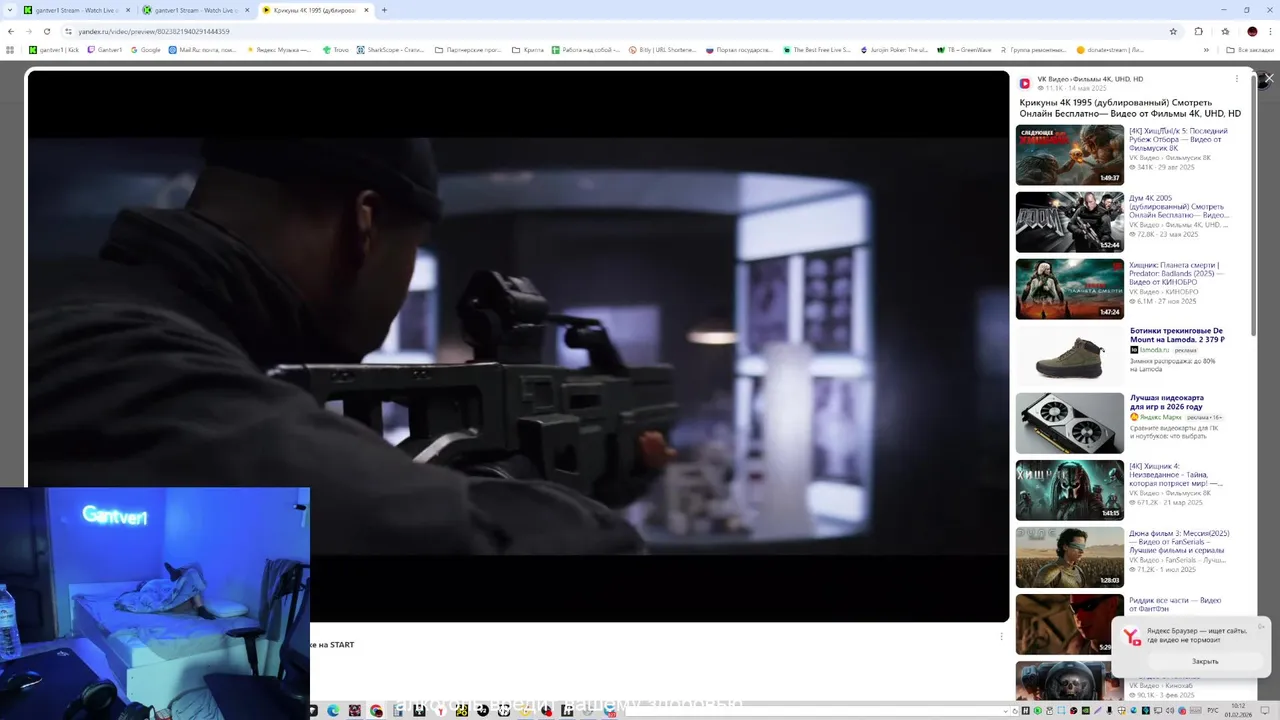This screenshot has width=1280, height=720.
Task: Click the taskbar clock showing 10:12
Action: [1239, 711]
